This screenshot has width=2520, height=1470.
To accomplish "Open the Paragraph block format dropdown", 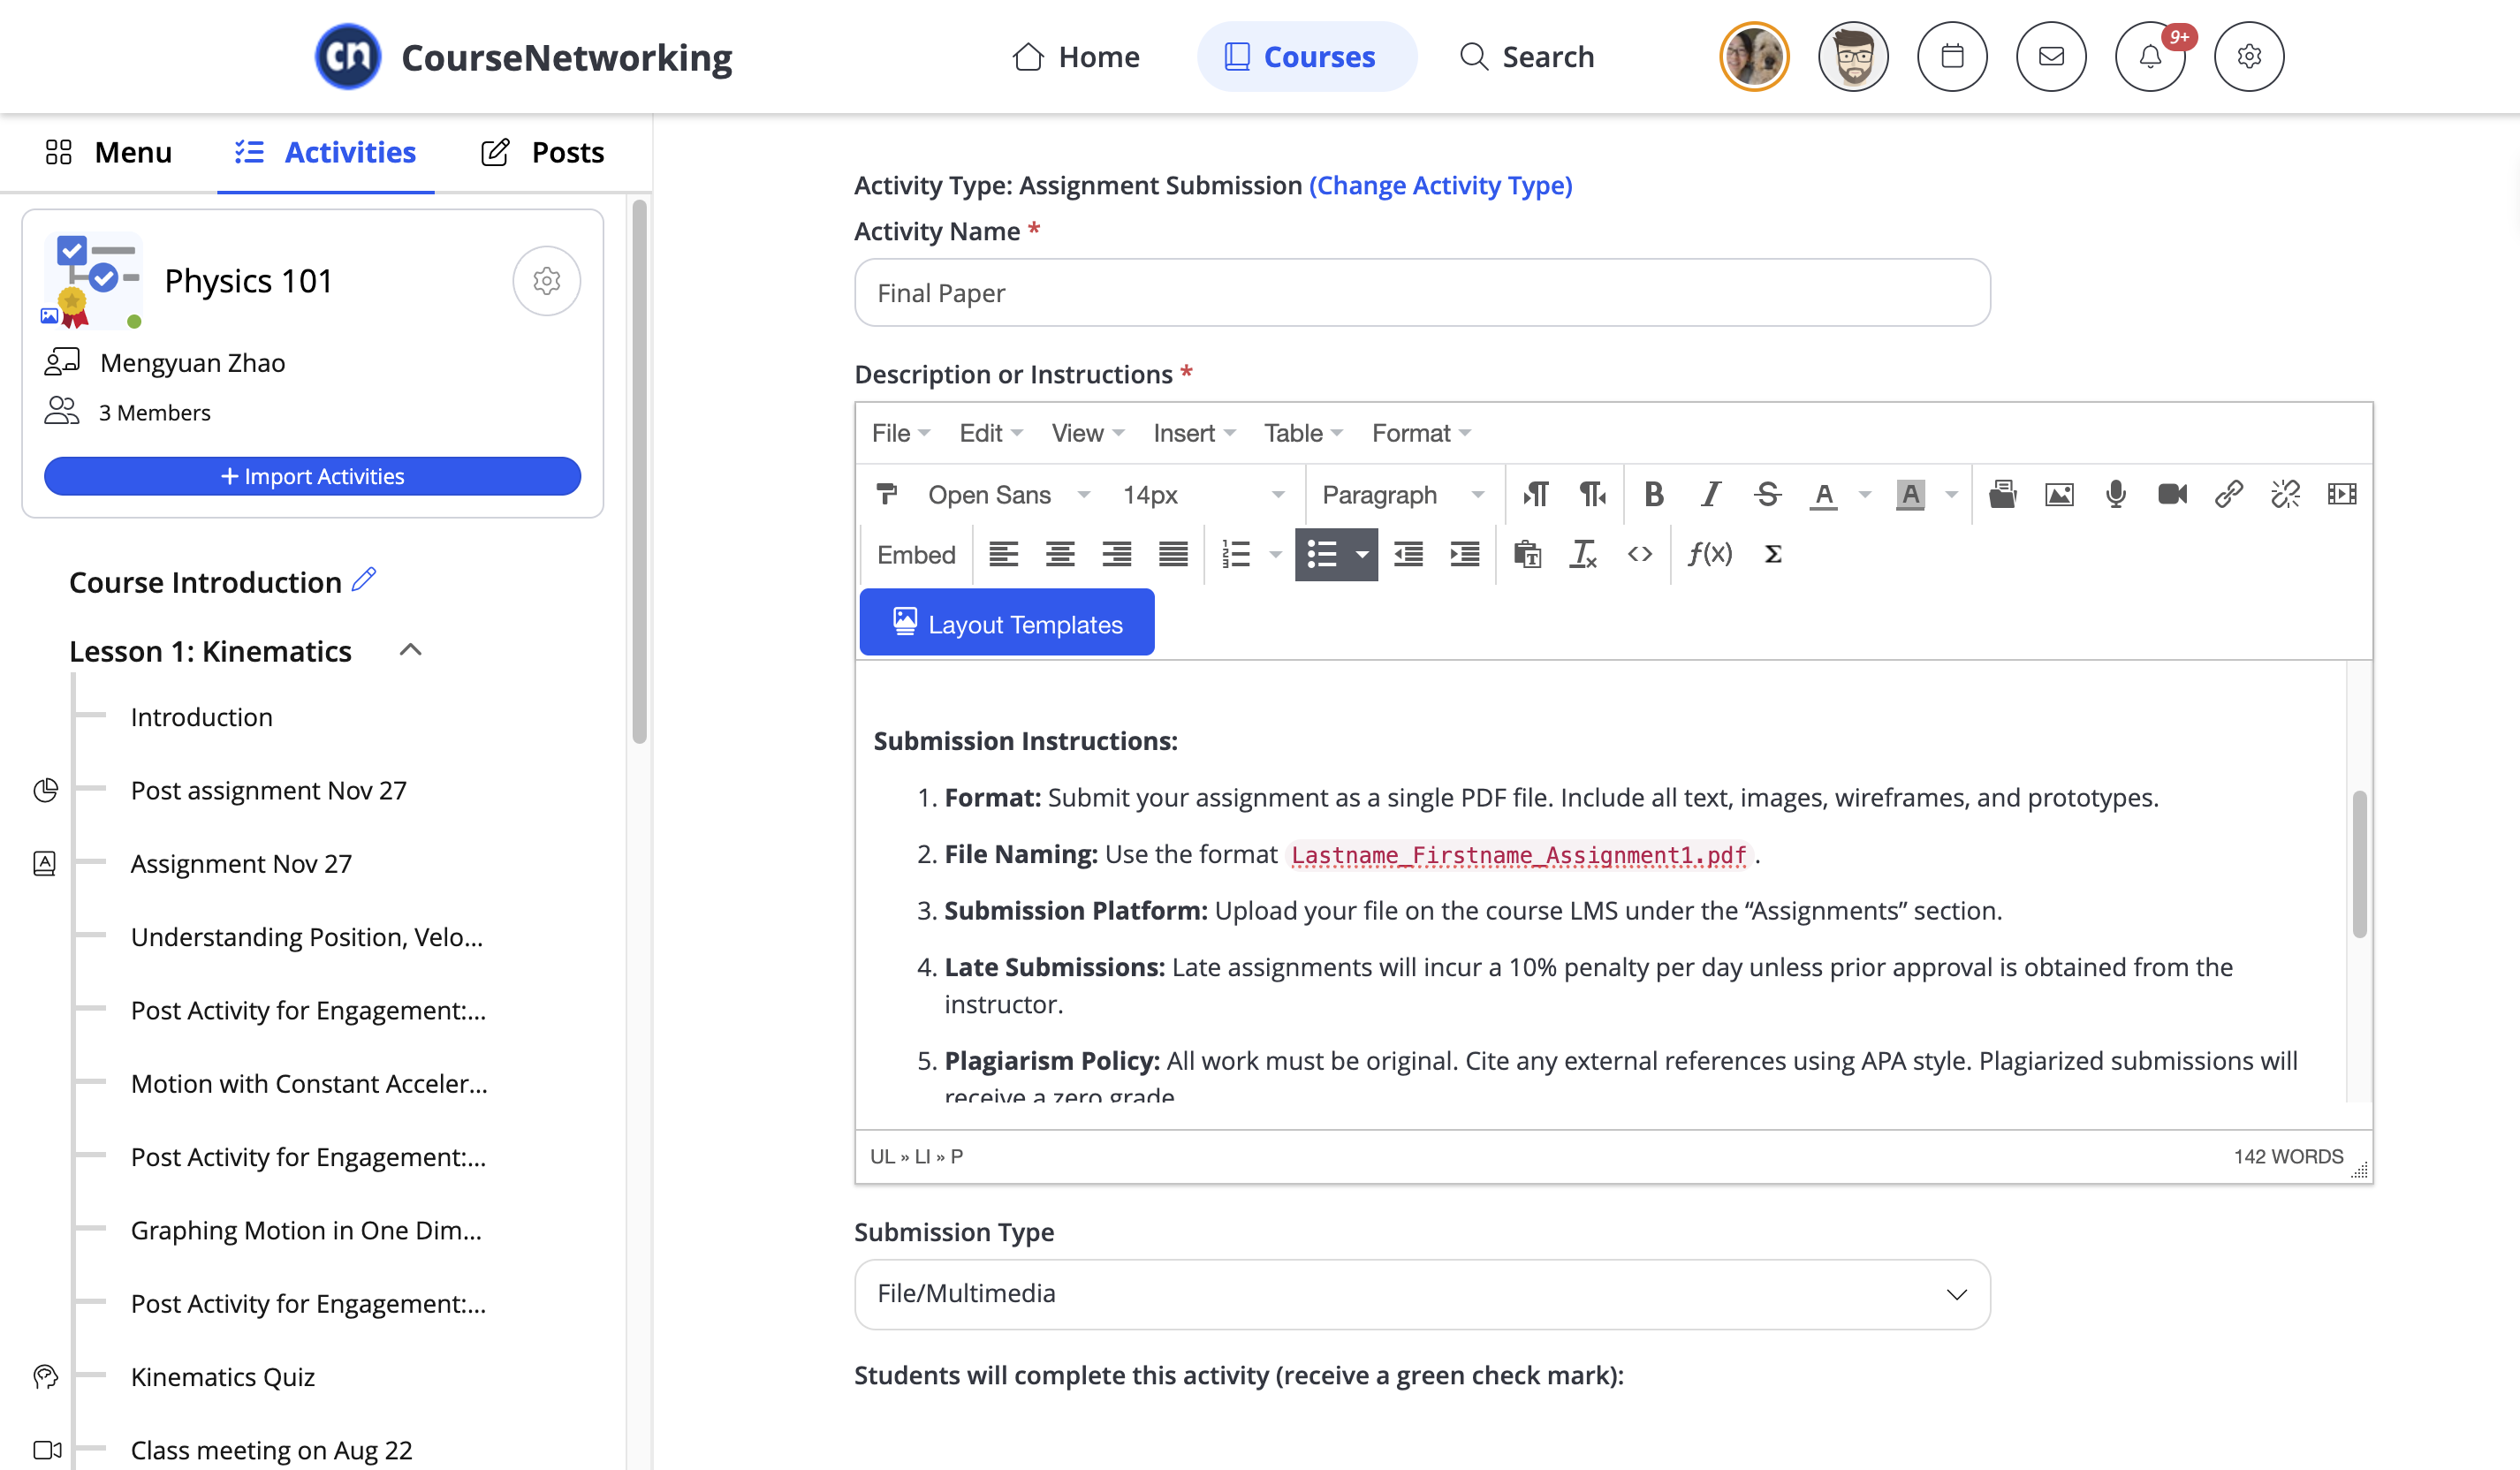I will point(1402,494).
